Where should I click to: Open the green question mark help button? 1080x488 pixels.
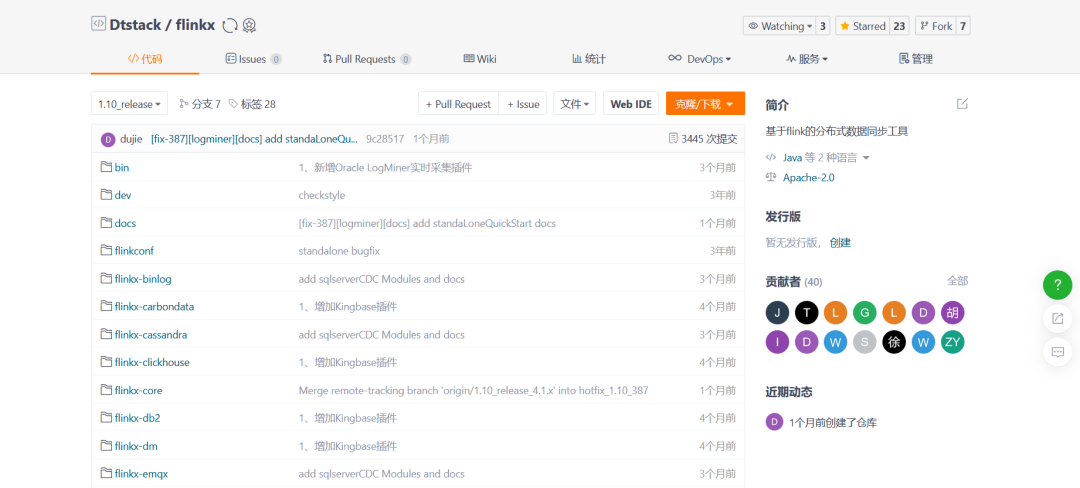tap(1057, 285)
